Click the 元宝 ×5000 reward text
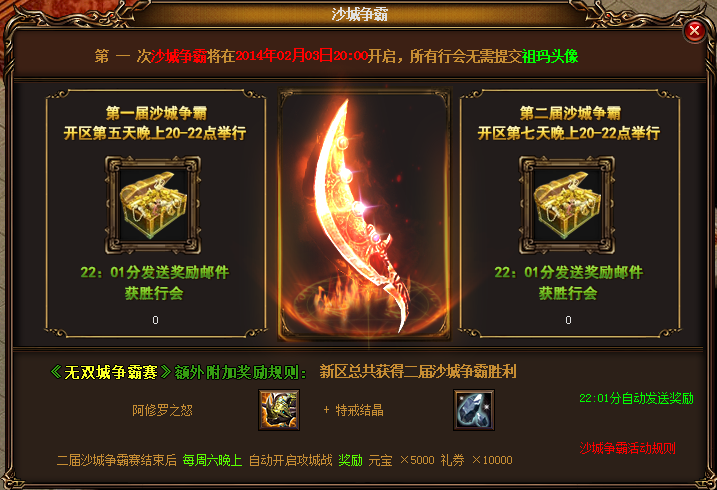717x490 pixels. click(x=401, y=460)
